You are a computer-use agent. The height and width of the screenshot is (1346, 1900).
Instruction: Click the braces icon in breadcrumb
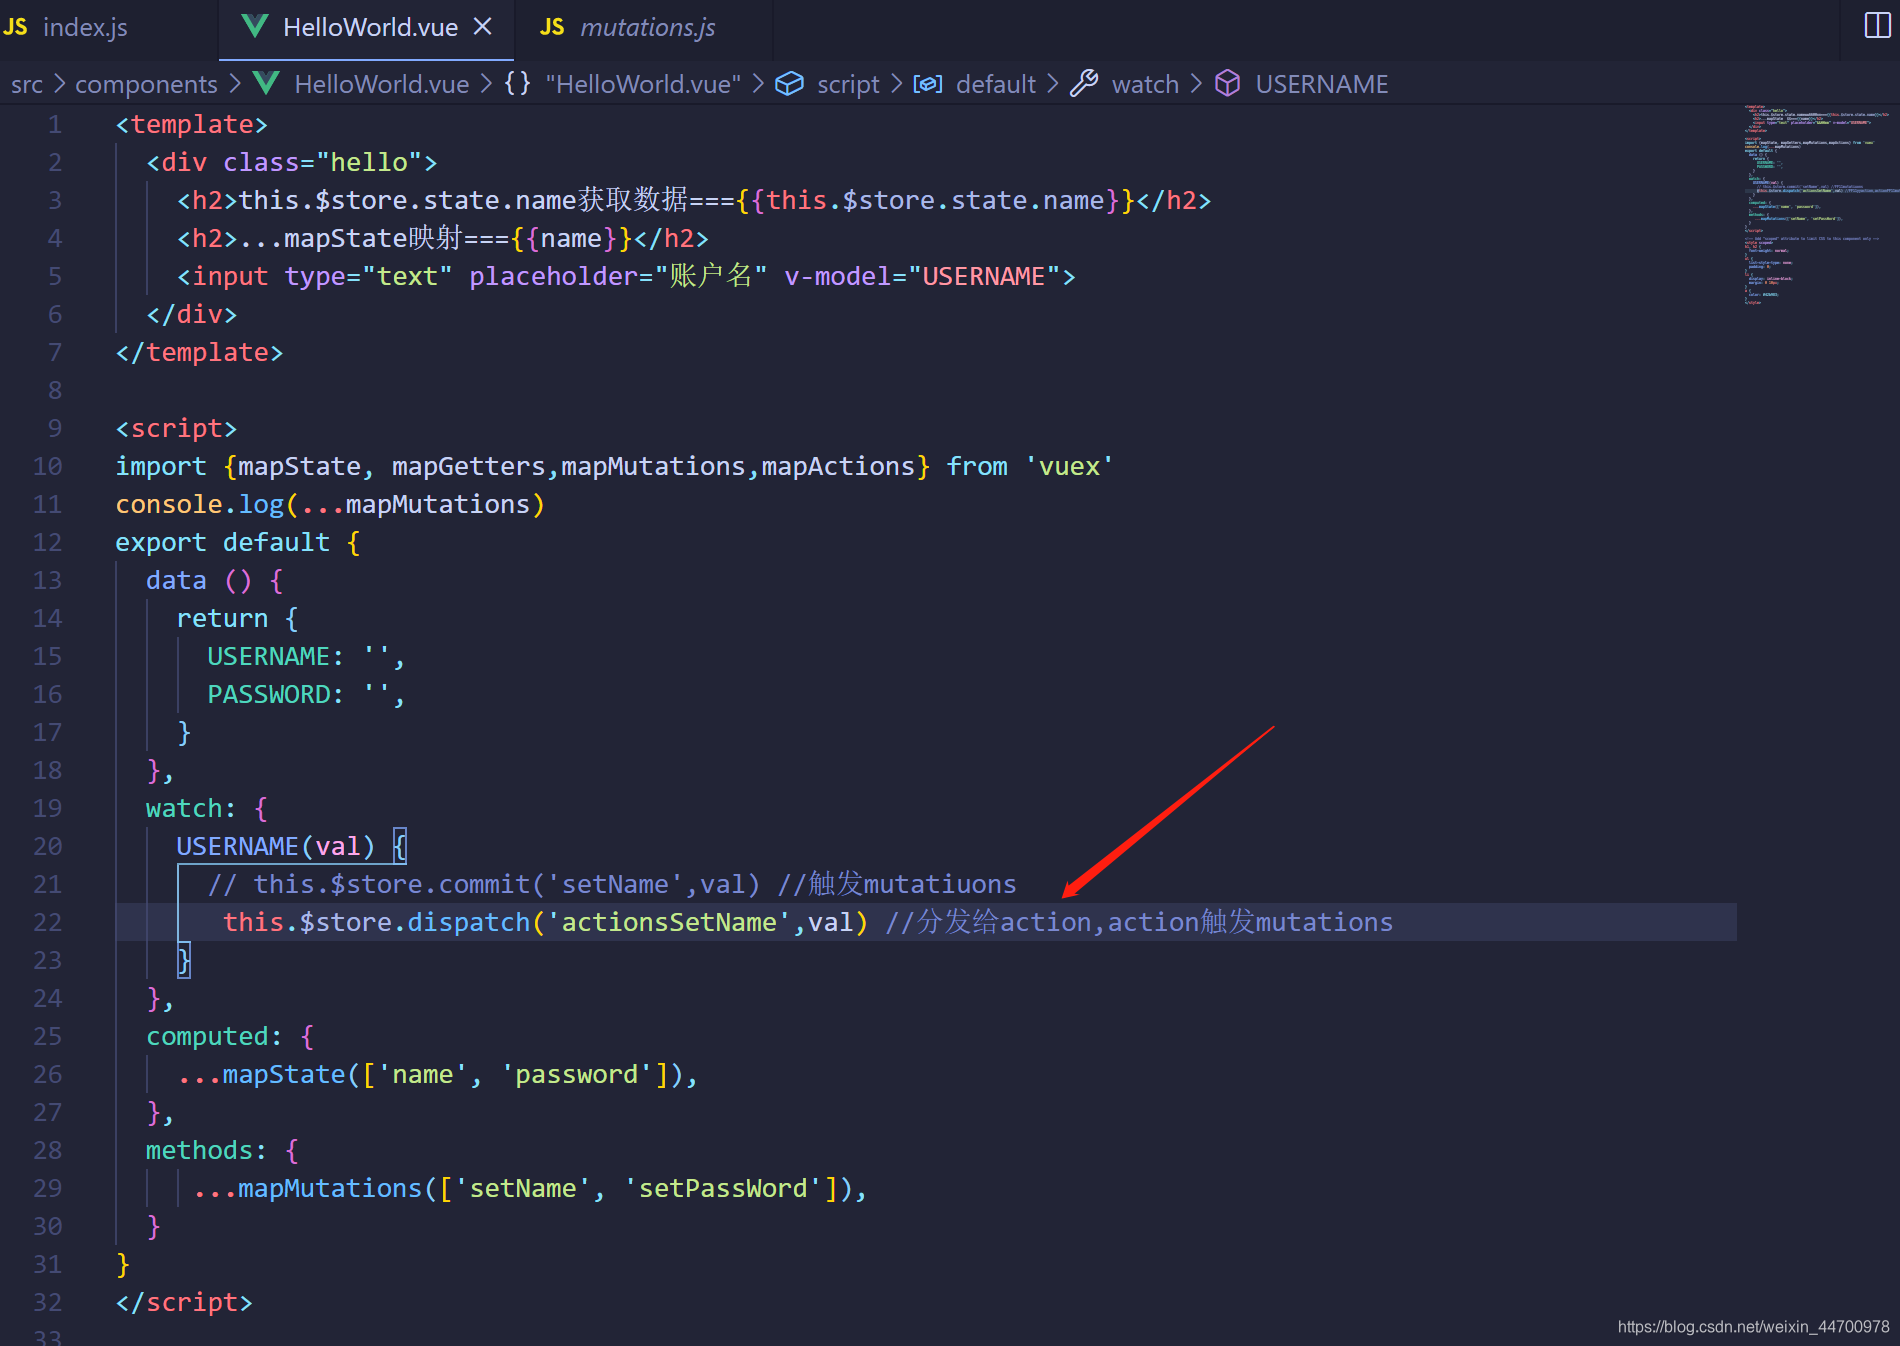coord(517,83)
